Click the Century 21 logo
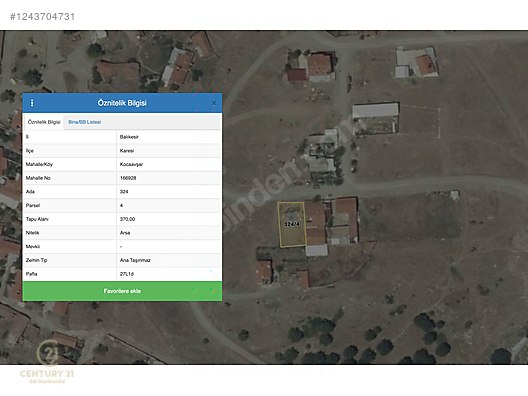Screen dimensions: 528x396 [x=47, y=362]
